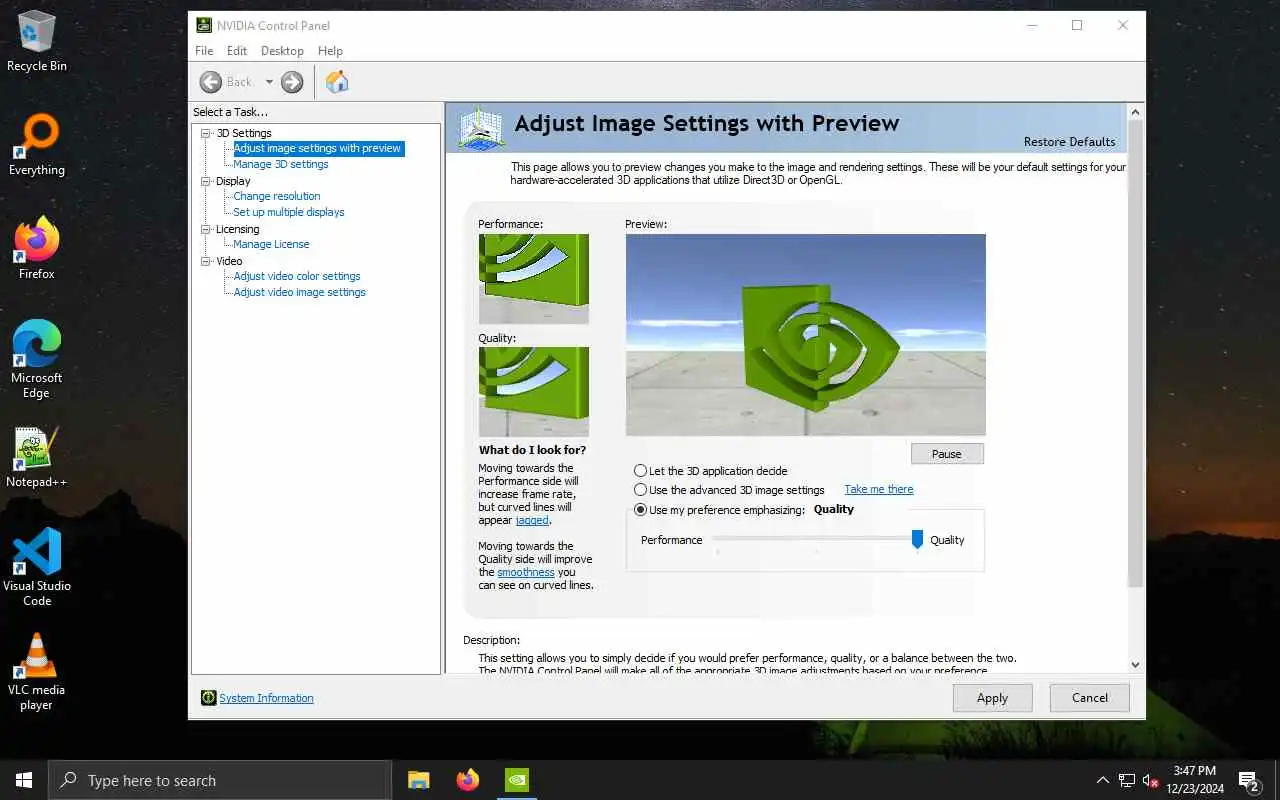Image resolution: width=1280 pixels, height=800 pixels.
Task: Click the Performance thumbnail image
Action: click(534, 279)
